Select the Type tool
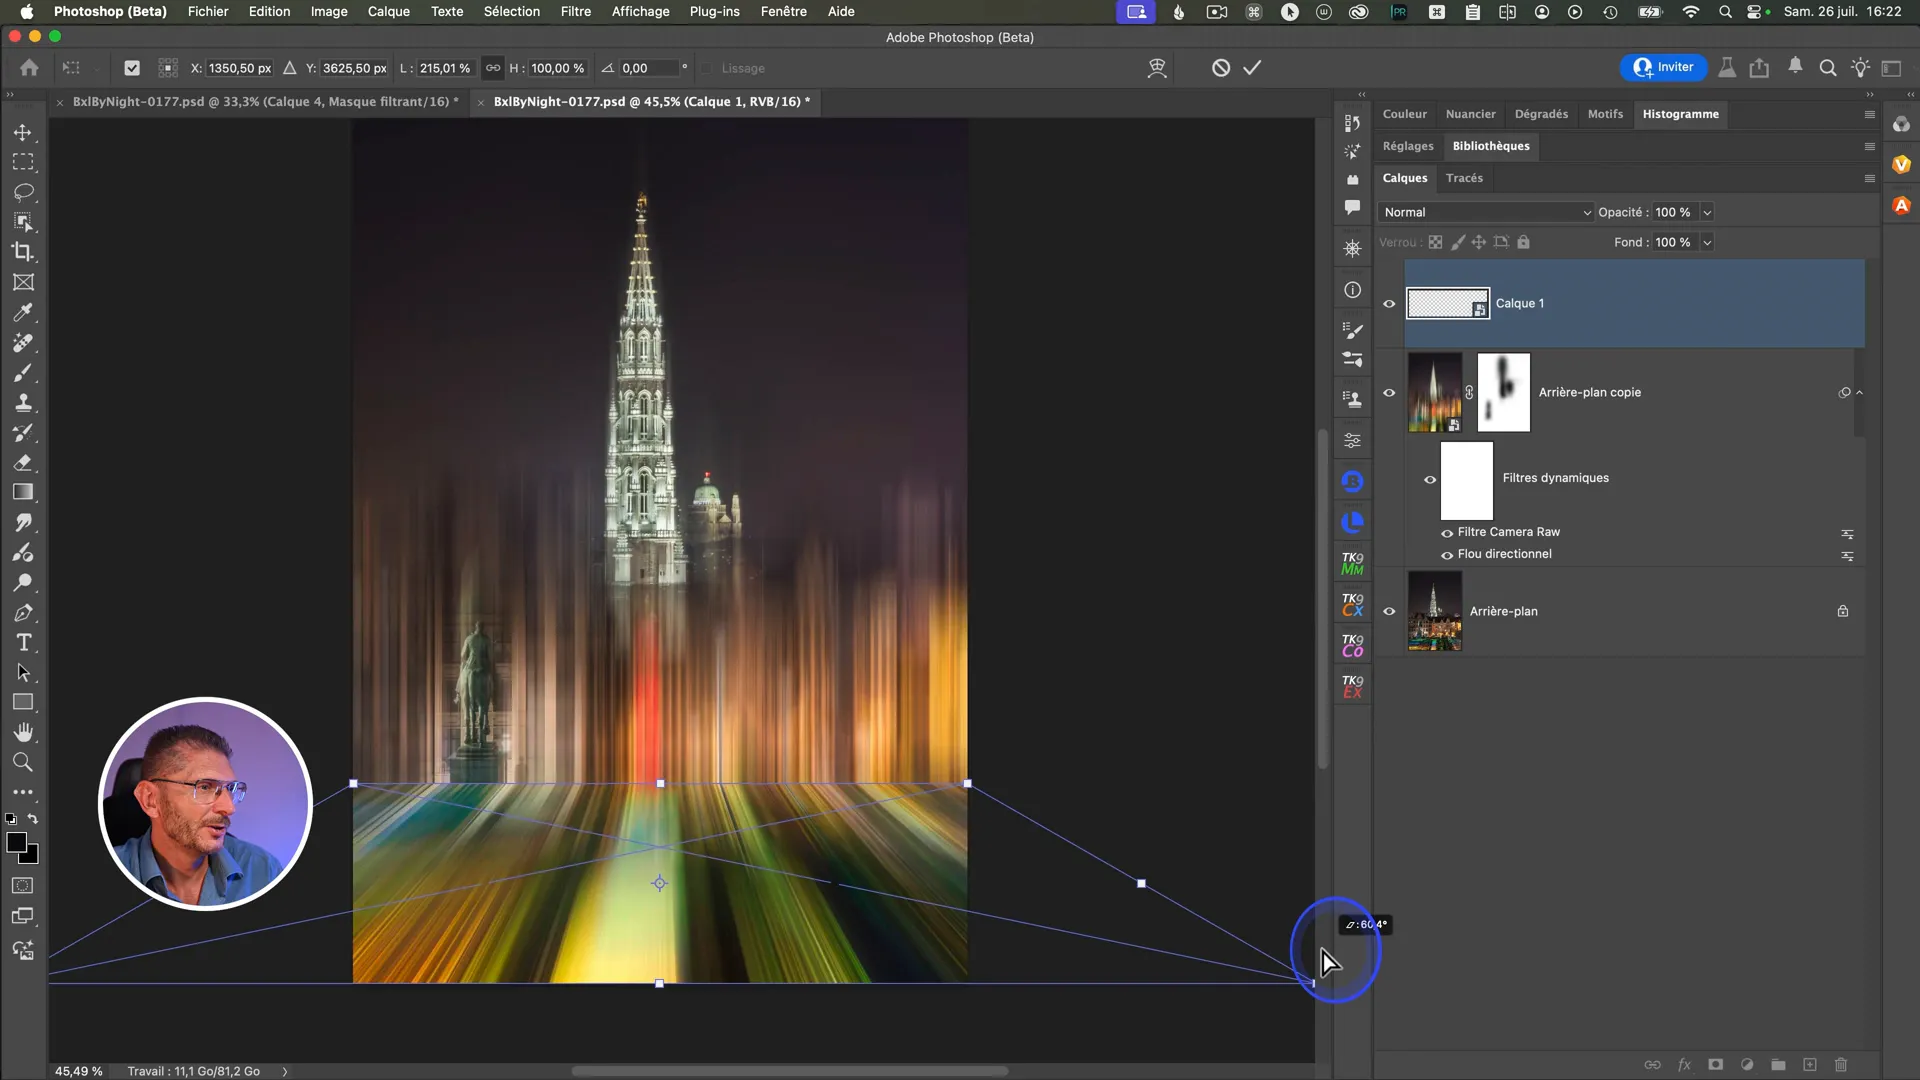The height and width of the screenshot is (1080, 1920). [x=23, y=642]
